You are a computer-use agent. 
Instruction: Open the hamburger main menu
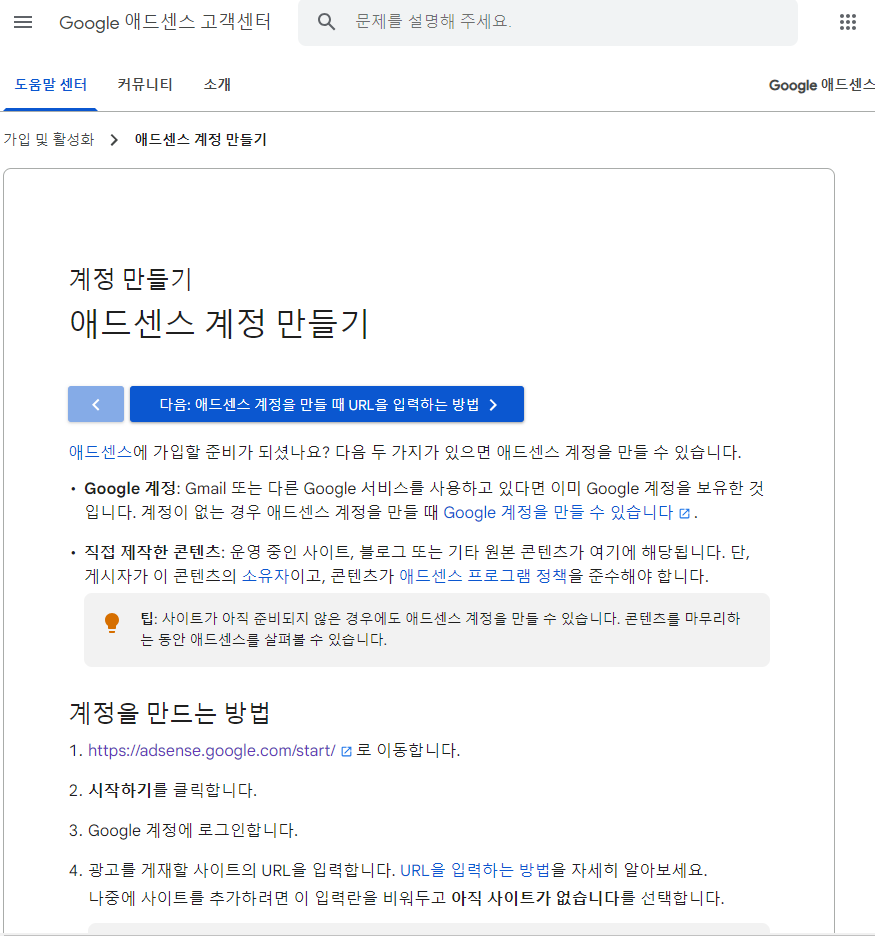23,22
